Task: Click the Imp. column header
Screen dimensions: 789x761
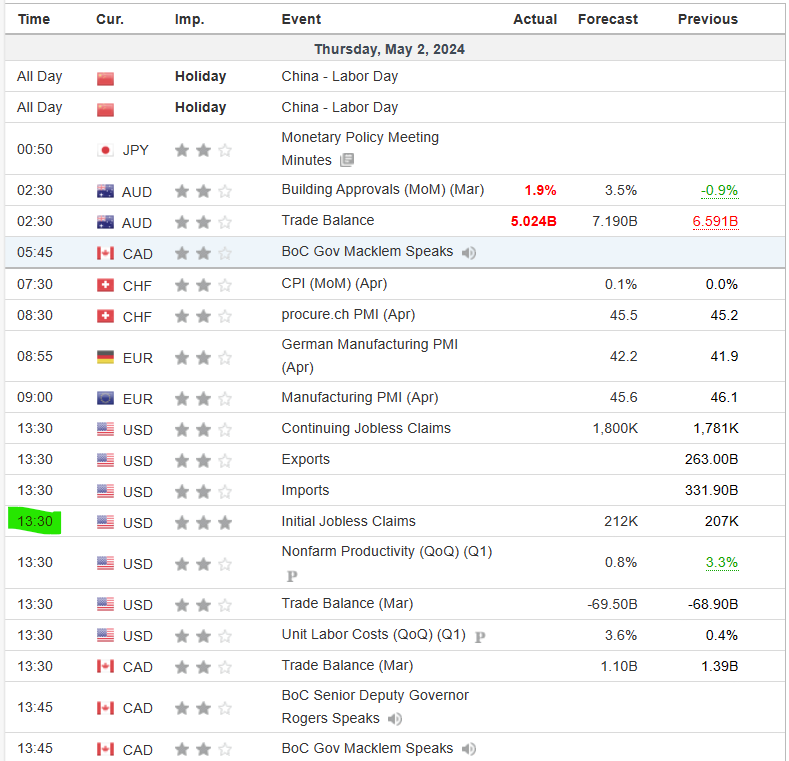Action: [189, 19]
